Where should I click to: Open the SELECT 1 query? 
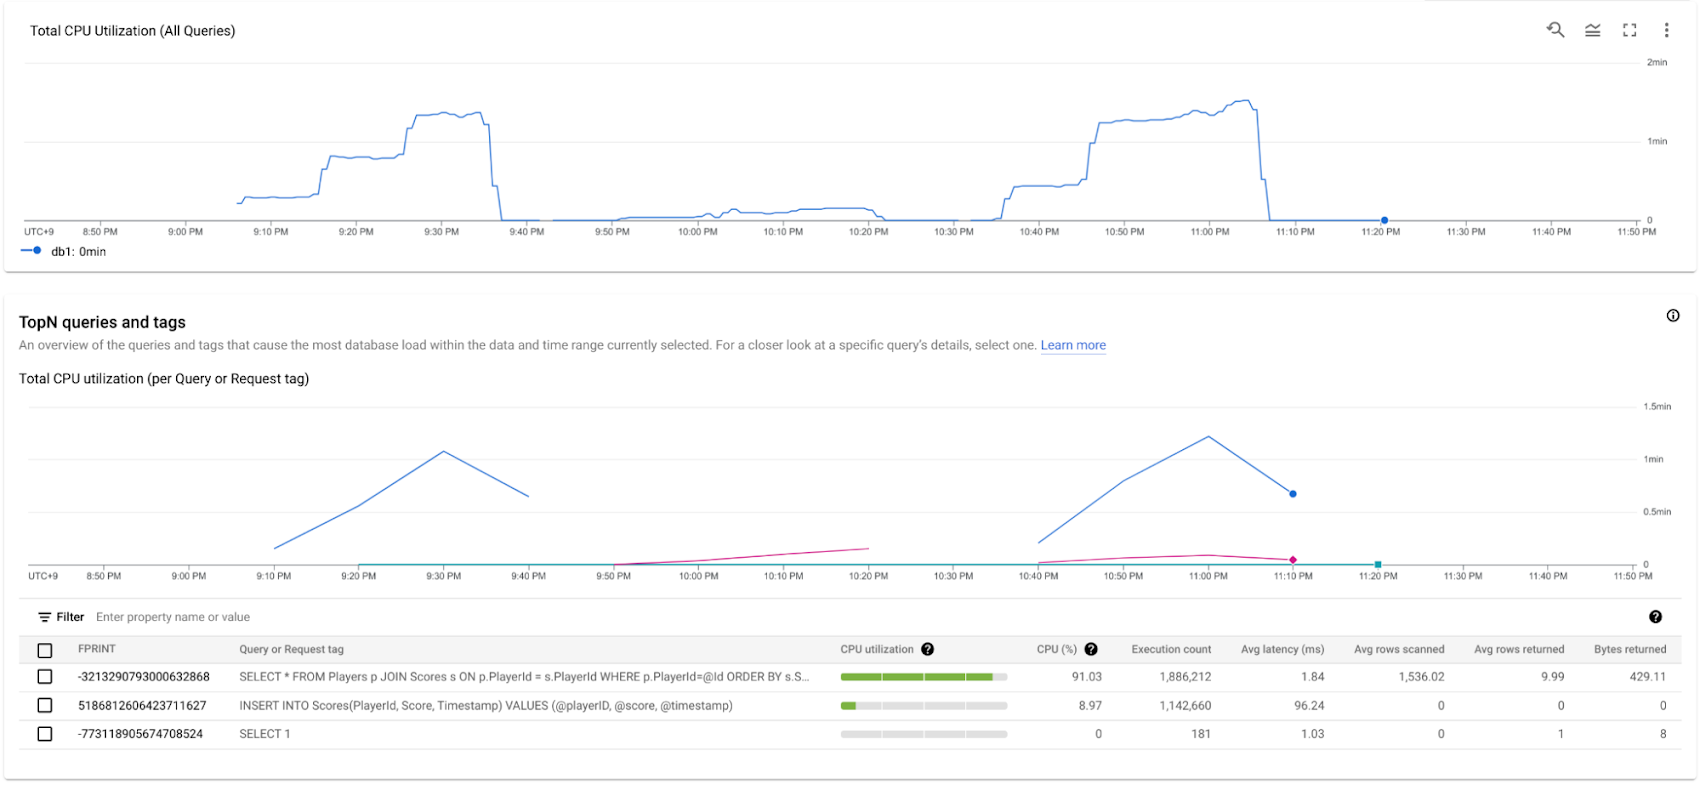[265, 734]
